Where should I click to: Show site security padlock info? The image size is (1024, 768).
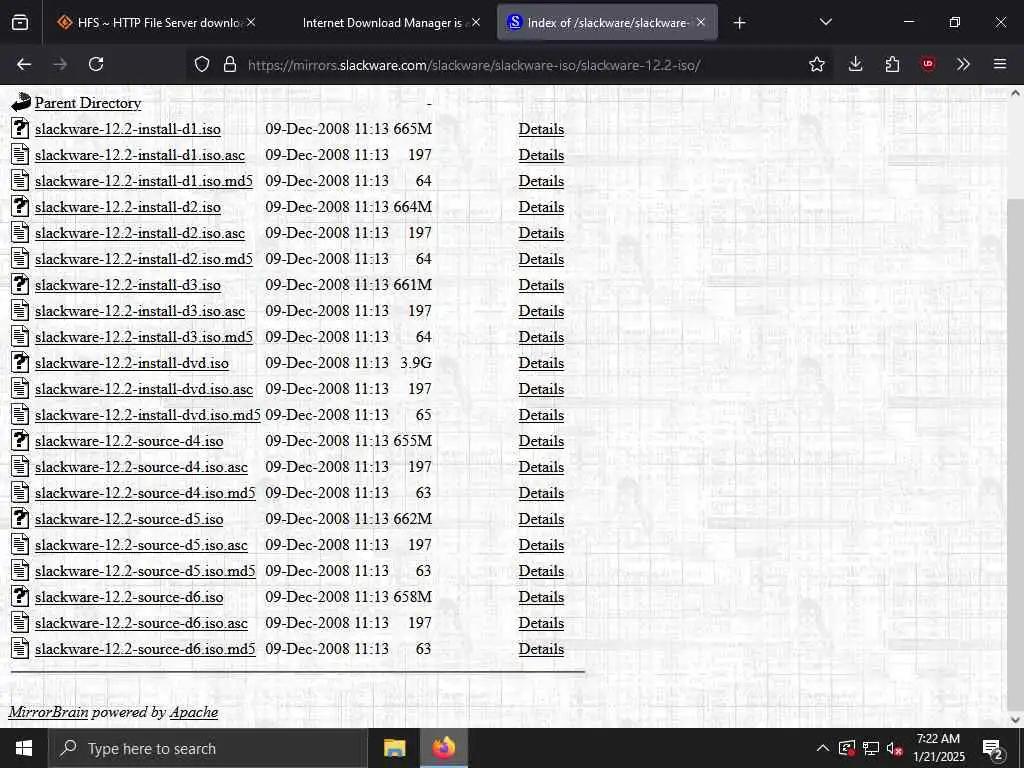pos(230,64)
